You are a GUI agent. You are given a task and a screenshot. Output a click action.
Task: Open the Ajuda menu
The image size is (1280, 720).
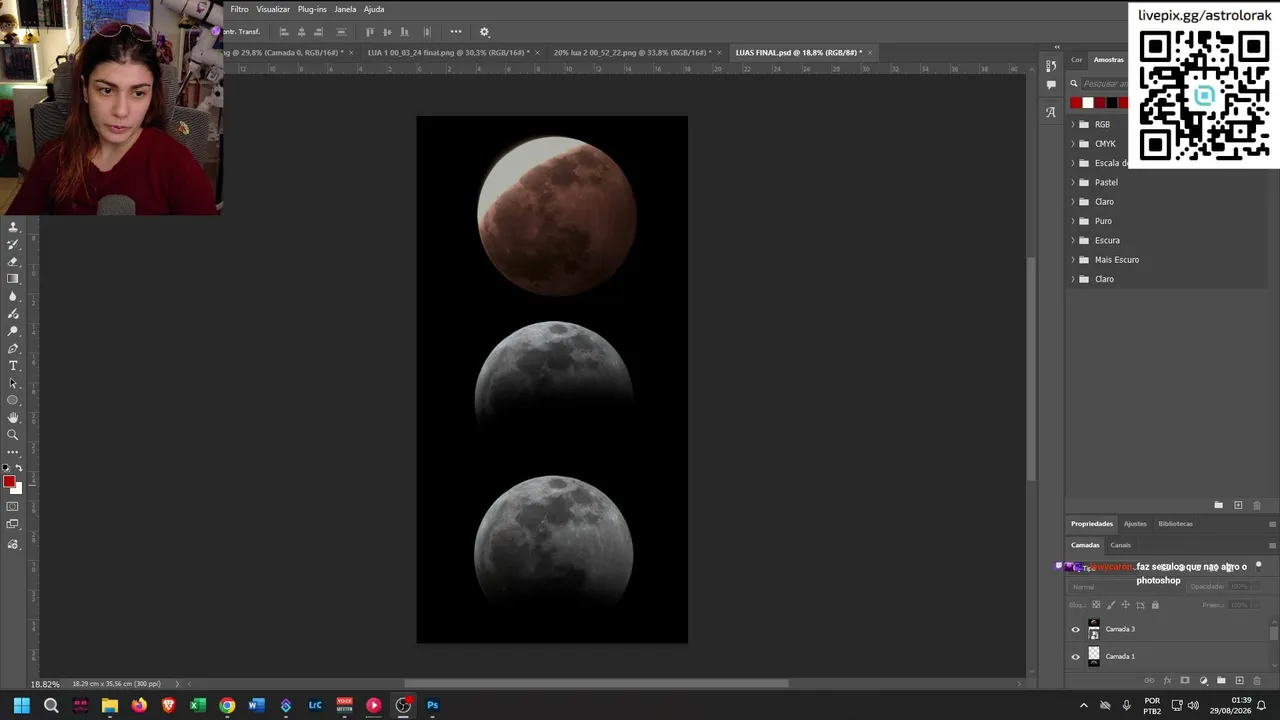(374, 9)
